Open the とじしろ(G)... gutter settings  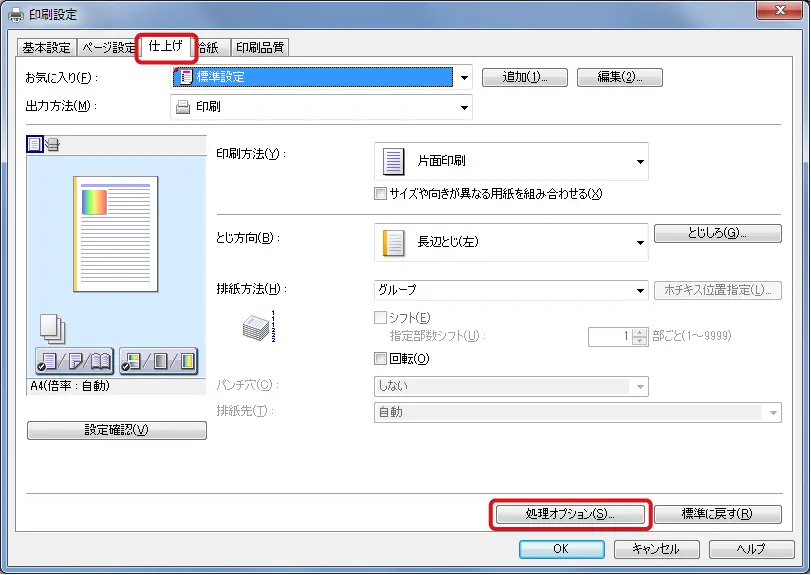tap(718, 233)
